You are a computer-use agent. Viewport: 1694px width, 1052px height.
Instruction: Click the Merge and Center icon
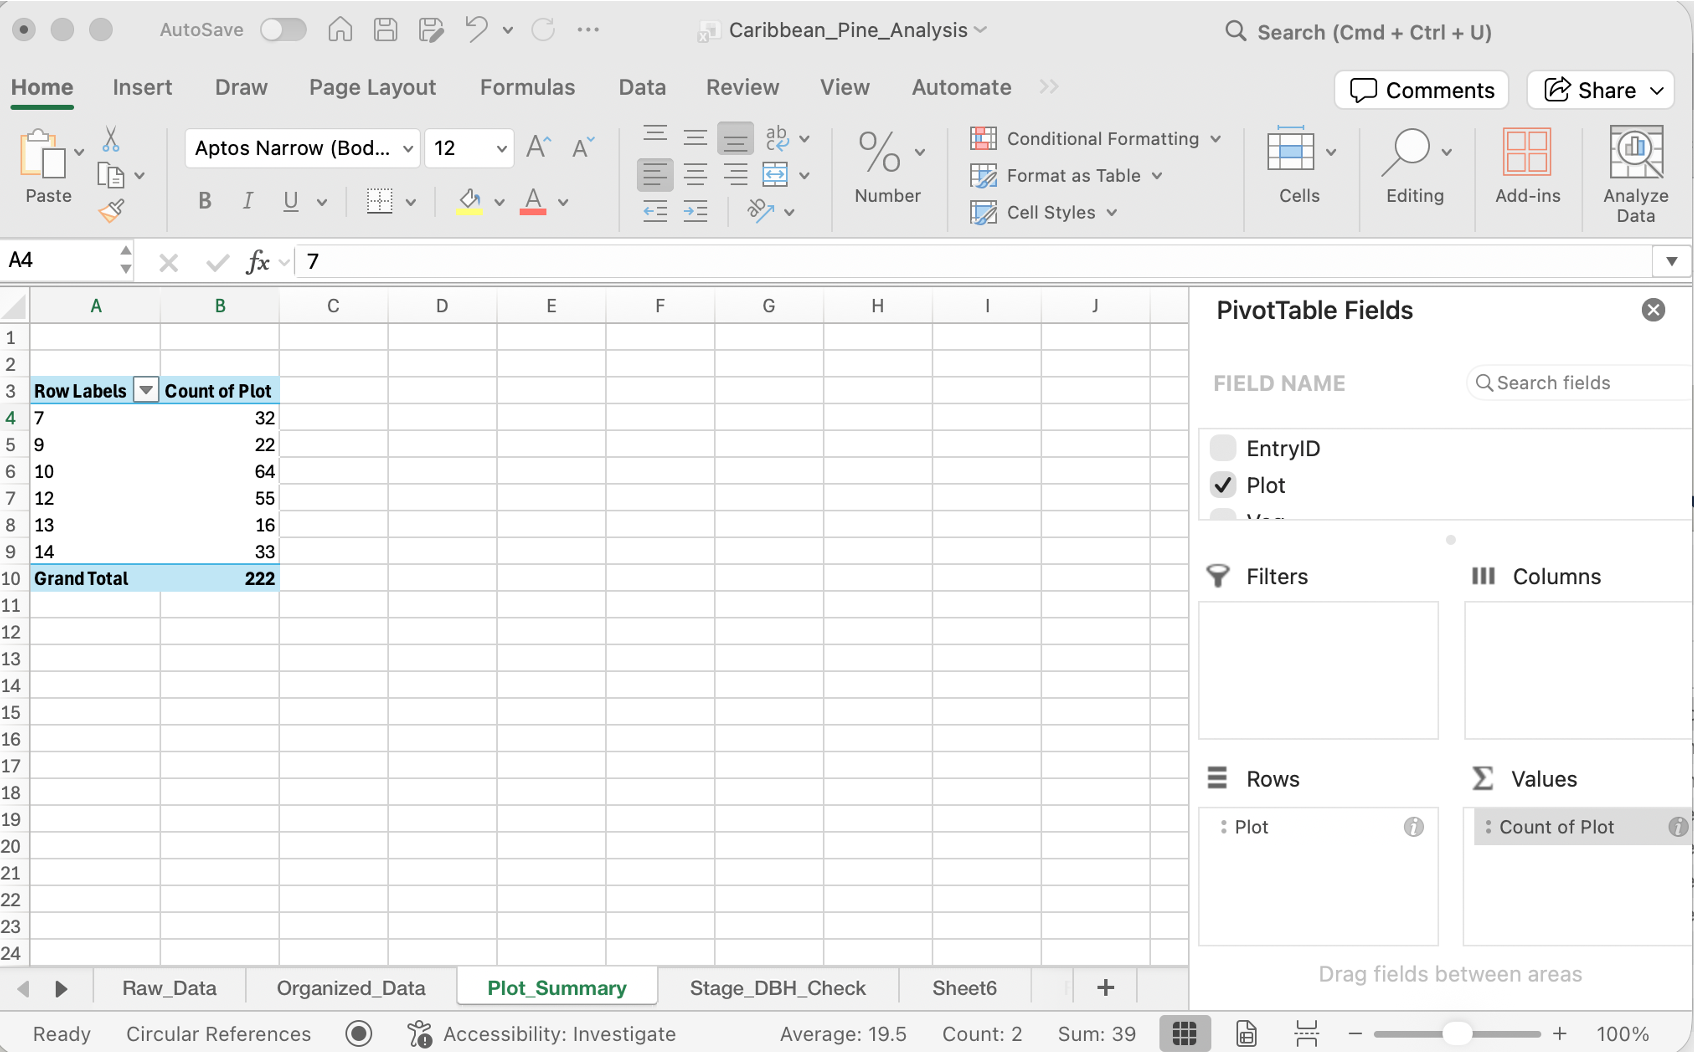(x=775, y=175)
